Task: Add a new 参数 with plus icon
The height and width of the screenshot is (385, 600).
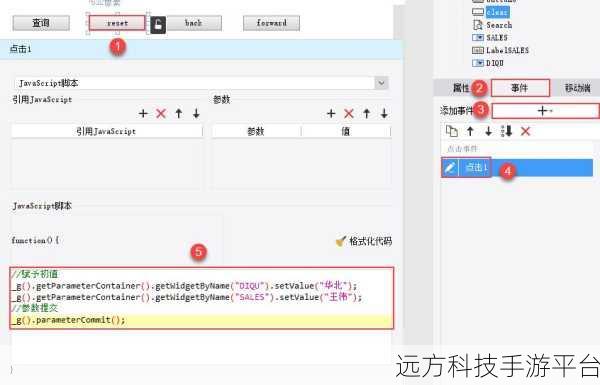Action: coord(331,113)
